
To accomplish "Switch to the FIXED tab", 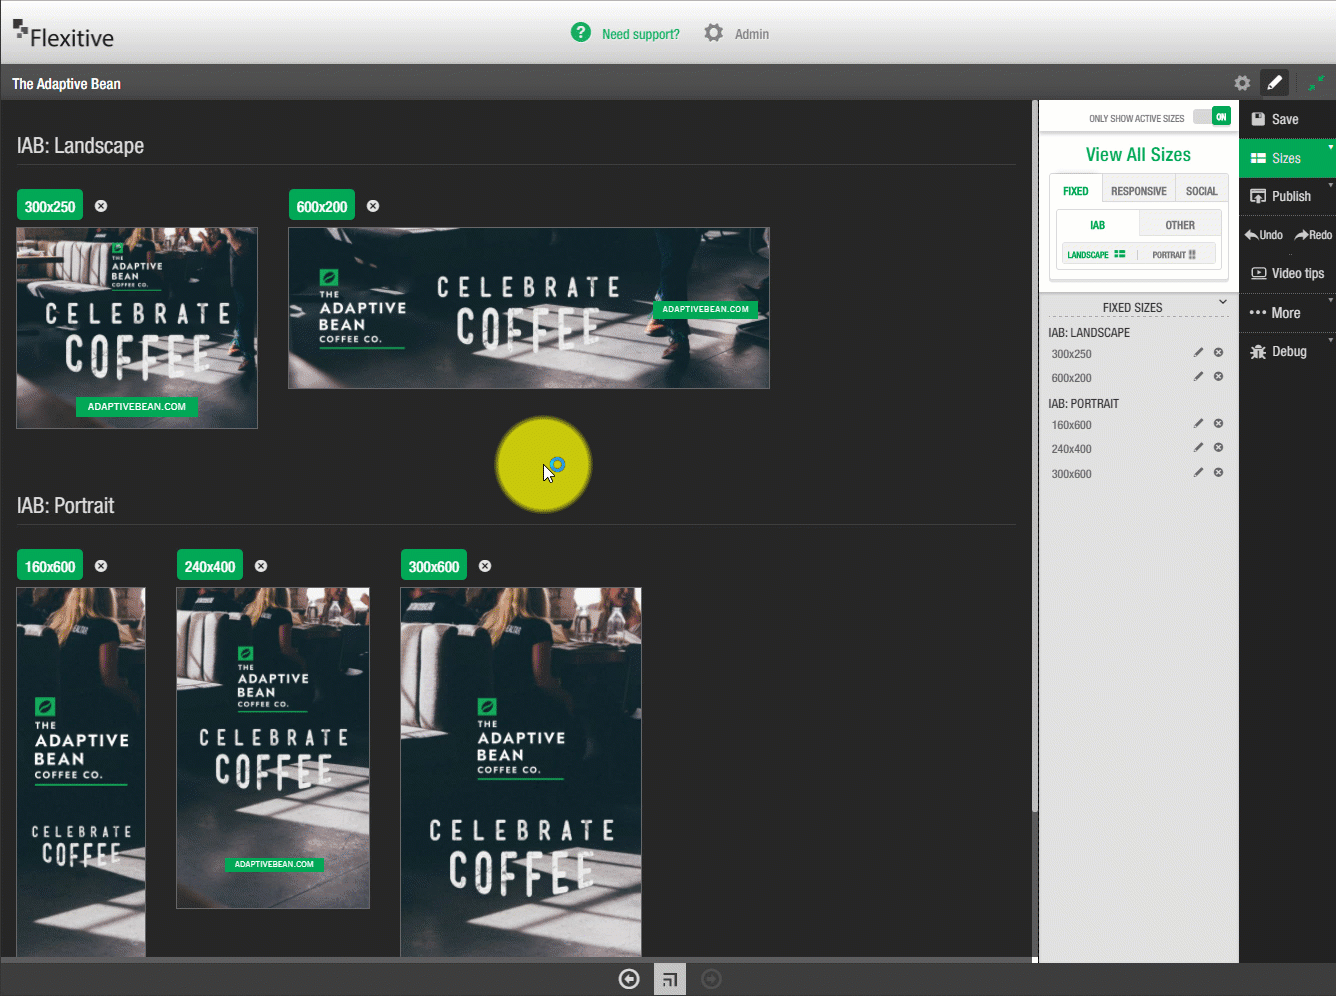I will click(1076, 191).
